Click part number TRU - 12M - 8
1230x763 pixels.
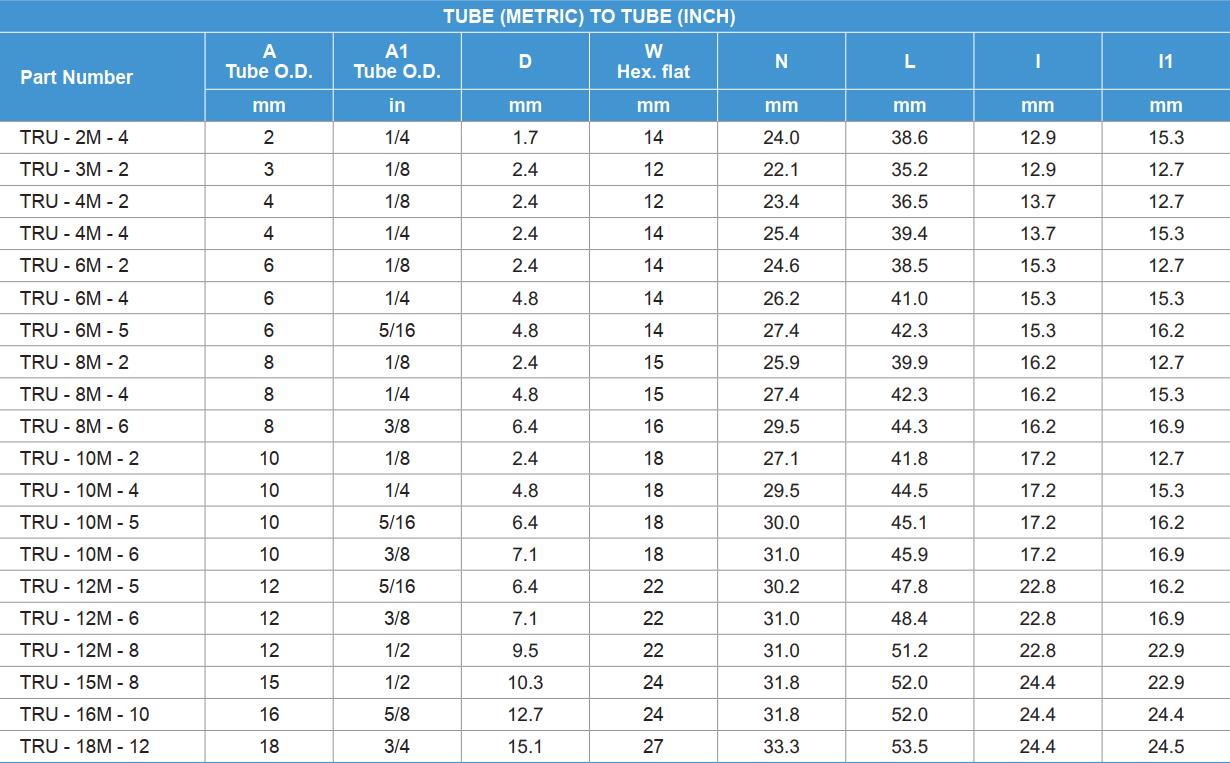79,650
